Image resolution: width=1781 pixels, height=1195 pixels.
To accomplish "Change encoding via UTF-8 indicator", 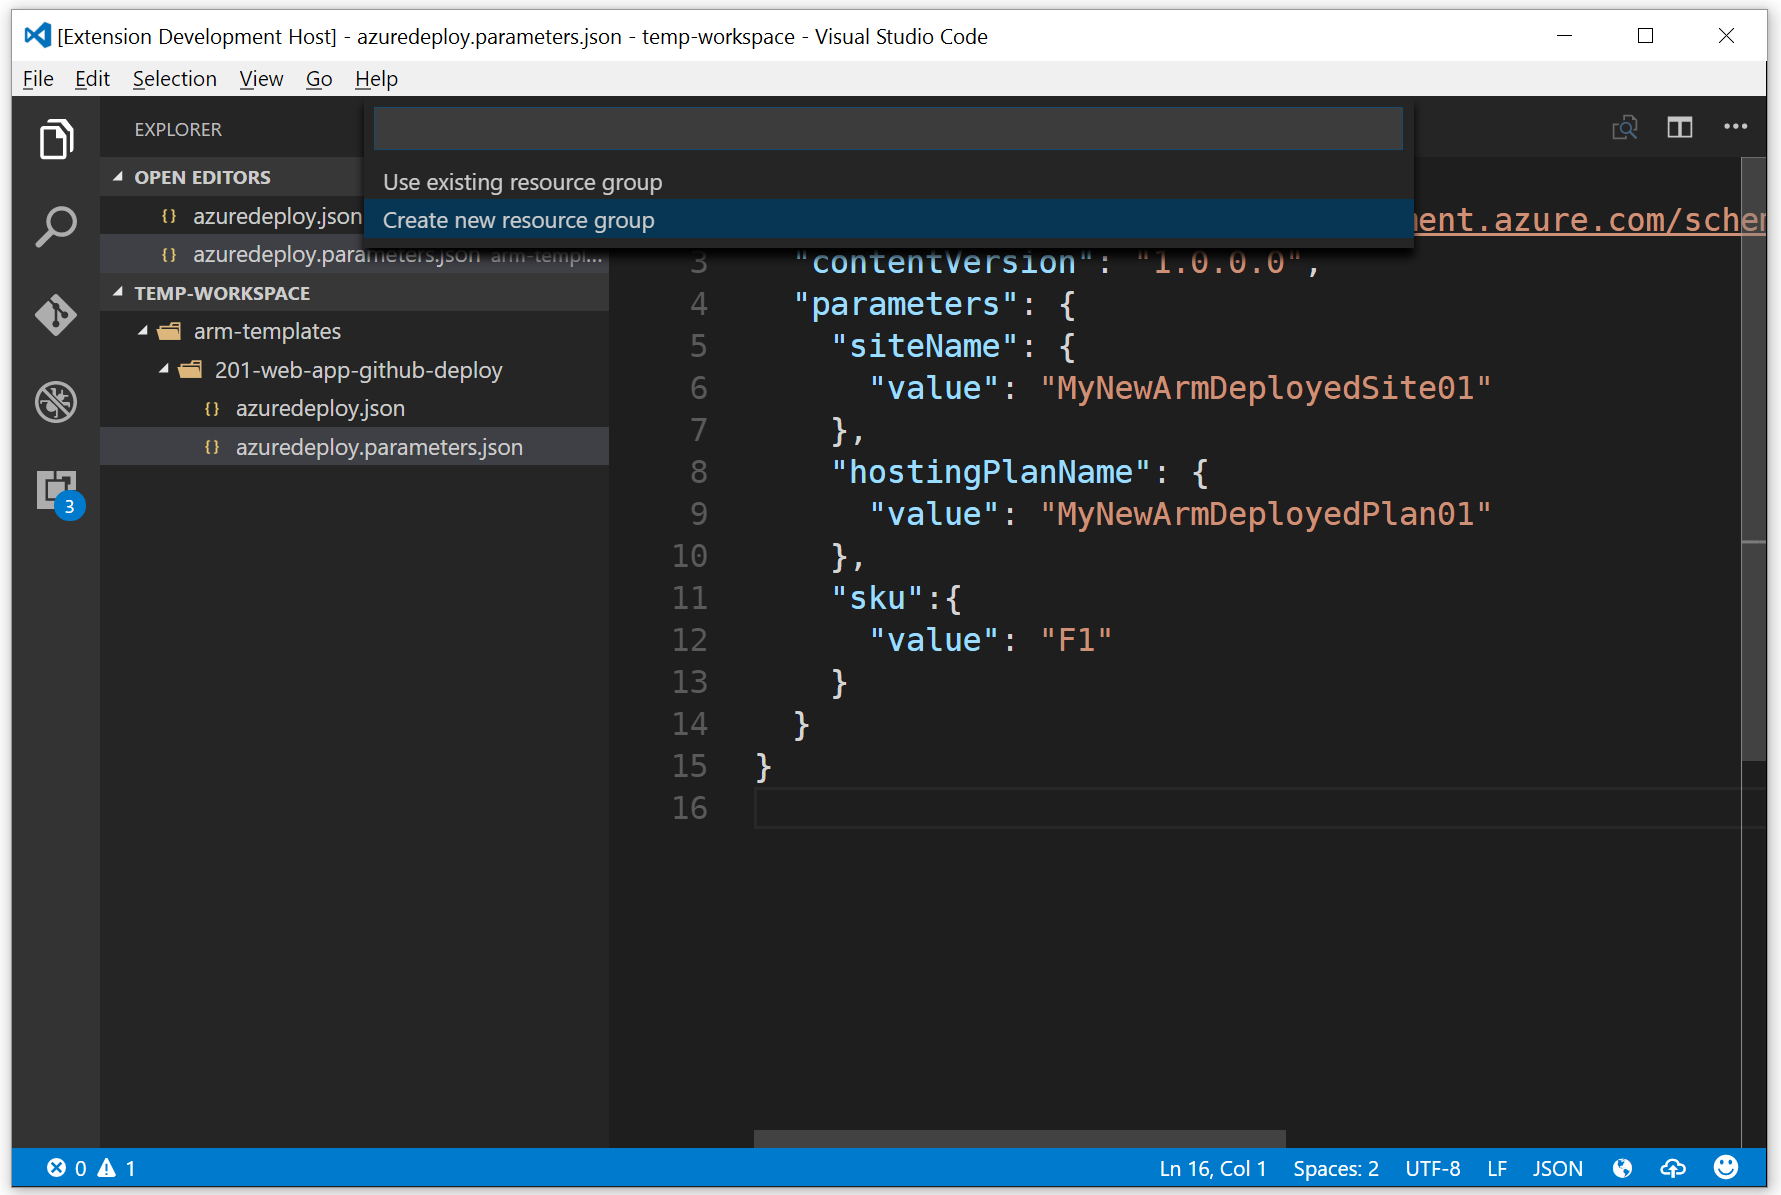I will point(1433,1168).
